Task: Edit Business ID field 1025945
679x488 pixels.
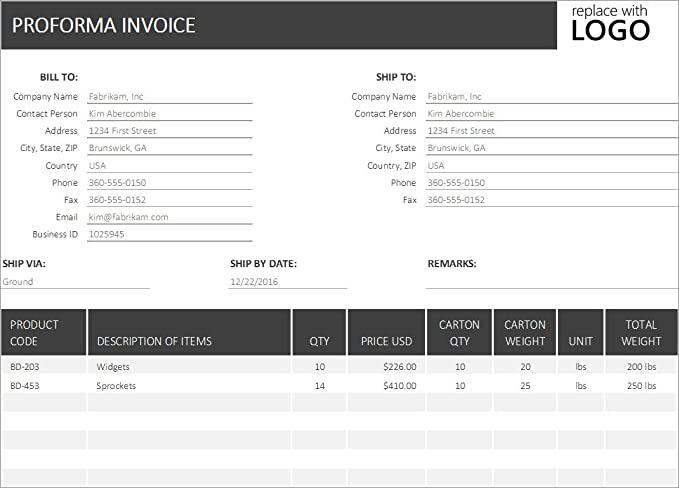Action: [169, 234]
